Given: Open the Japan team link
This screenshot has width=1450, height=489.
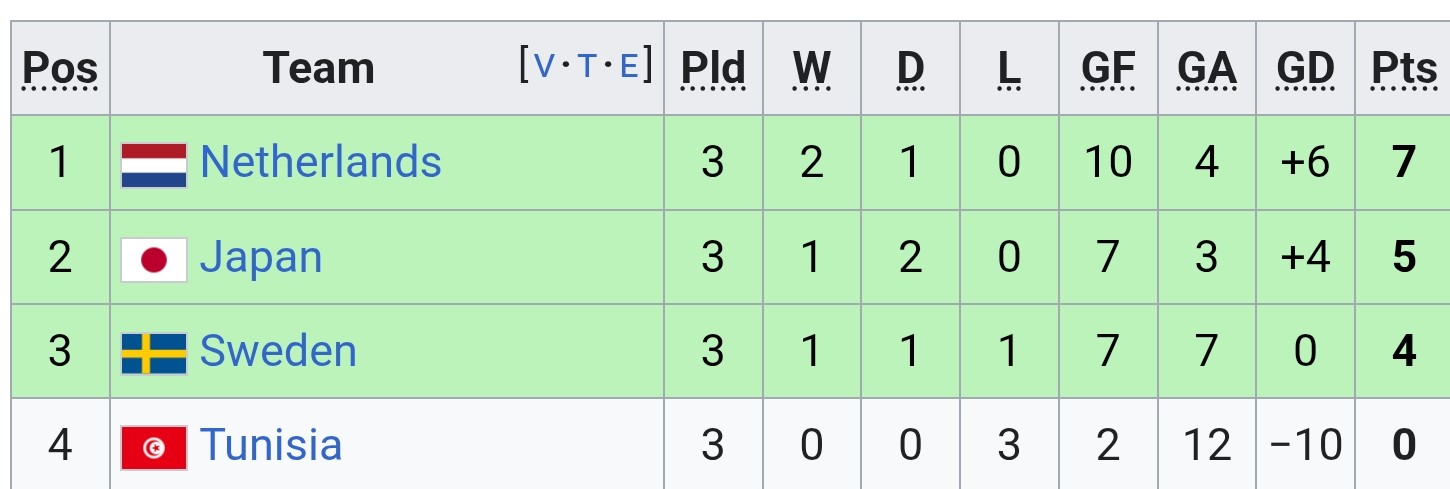Looking at the screenshot, I should [261, 258].
